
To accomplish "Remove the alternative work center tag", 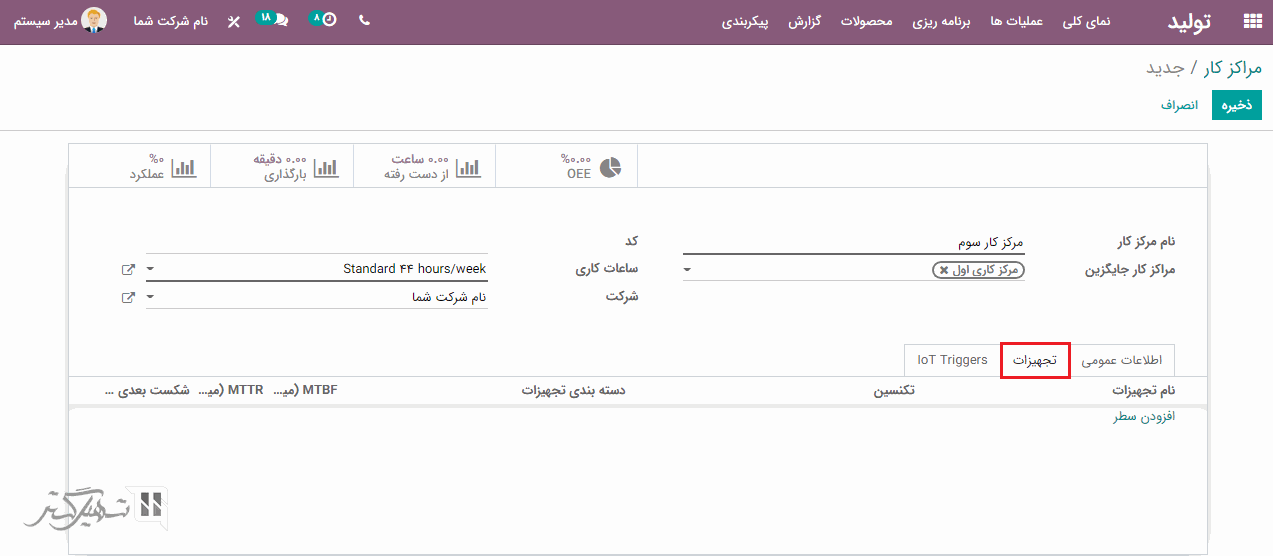I will (944, 270).
